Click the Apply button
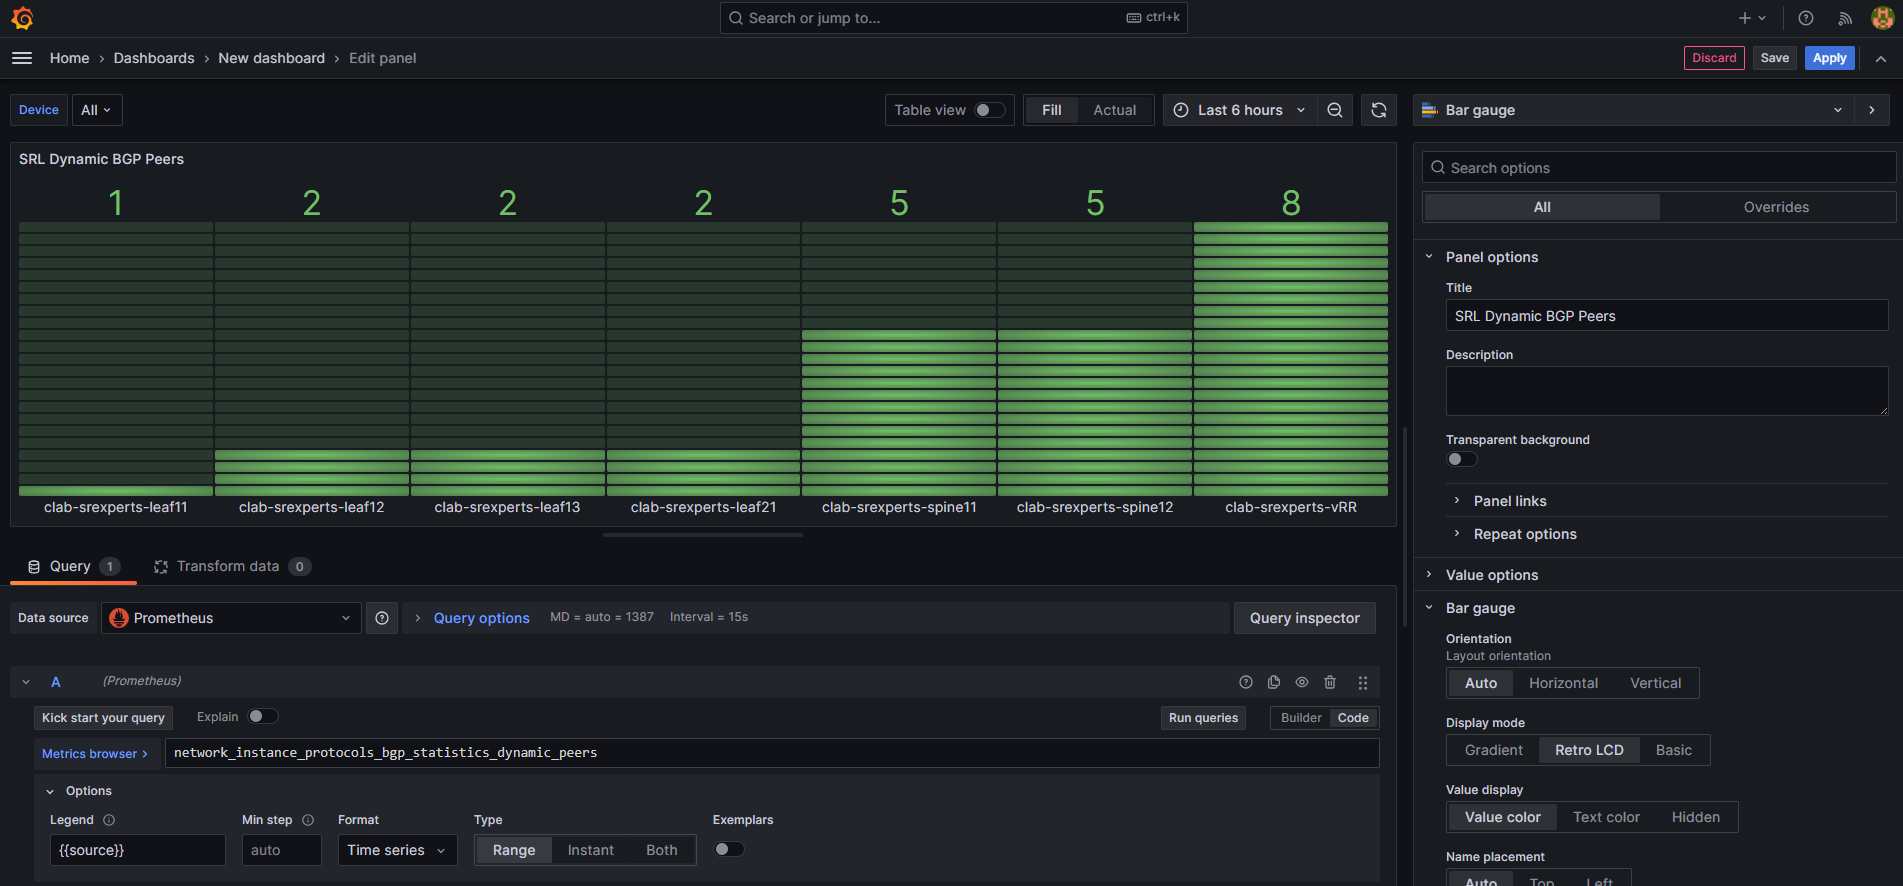Viewport: 1903px width, 886px height. tap(1829, 58)
